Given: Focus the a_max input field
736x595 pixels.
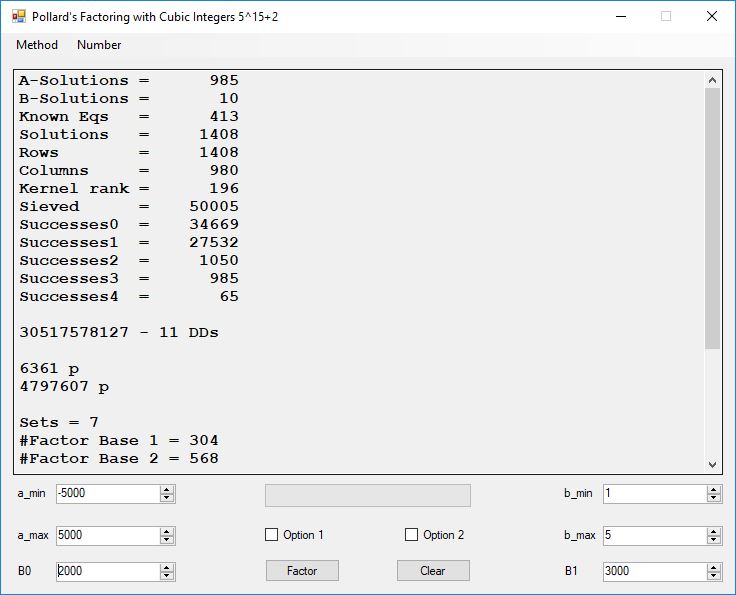Looking at the screenshot, I should (108, 535).
